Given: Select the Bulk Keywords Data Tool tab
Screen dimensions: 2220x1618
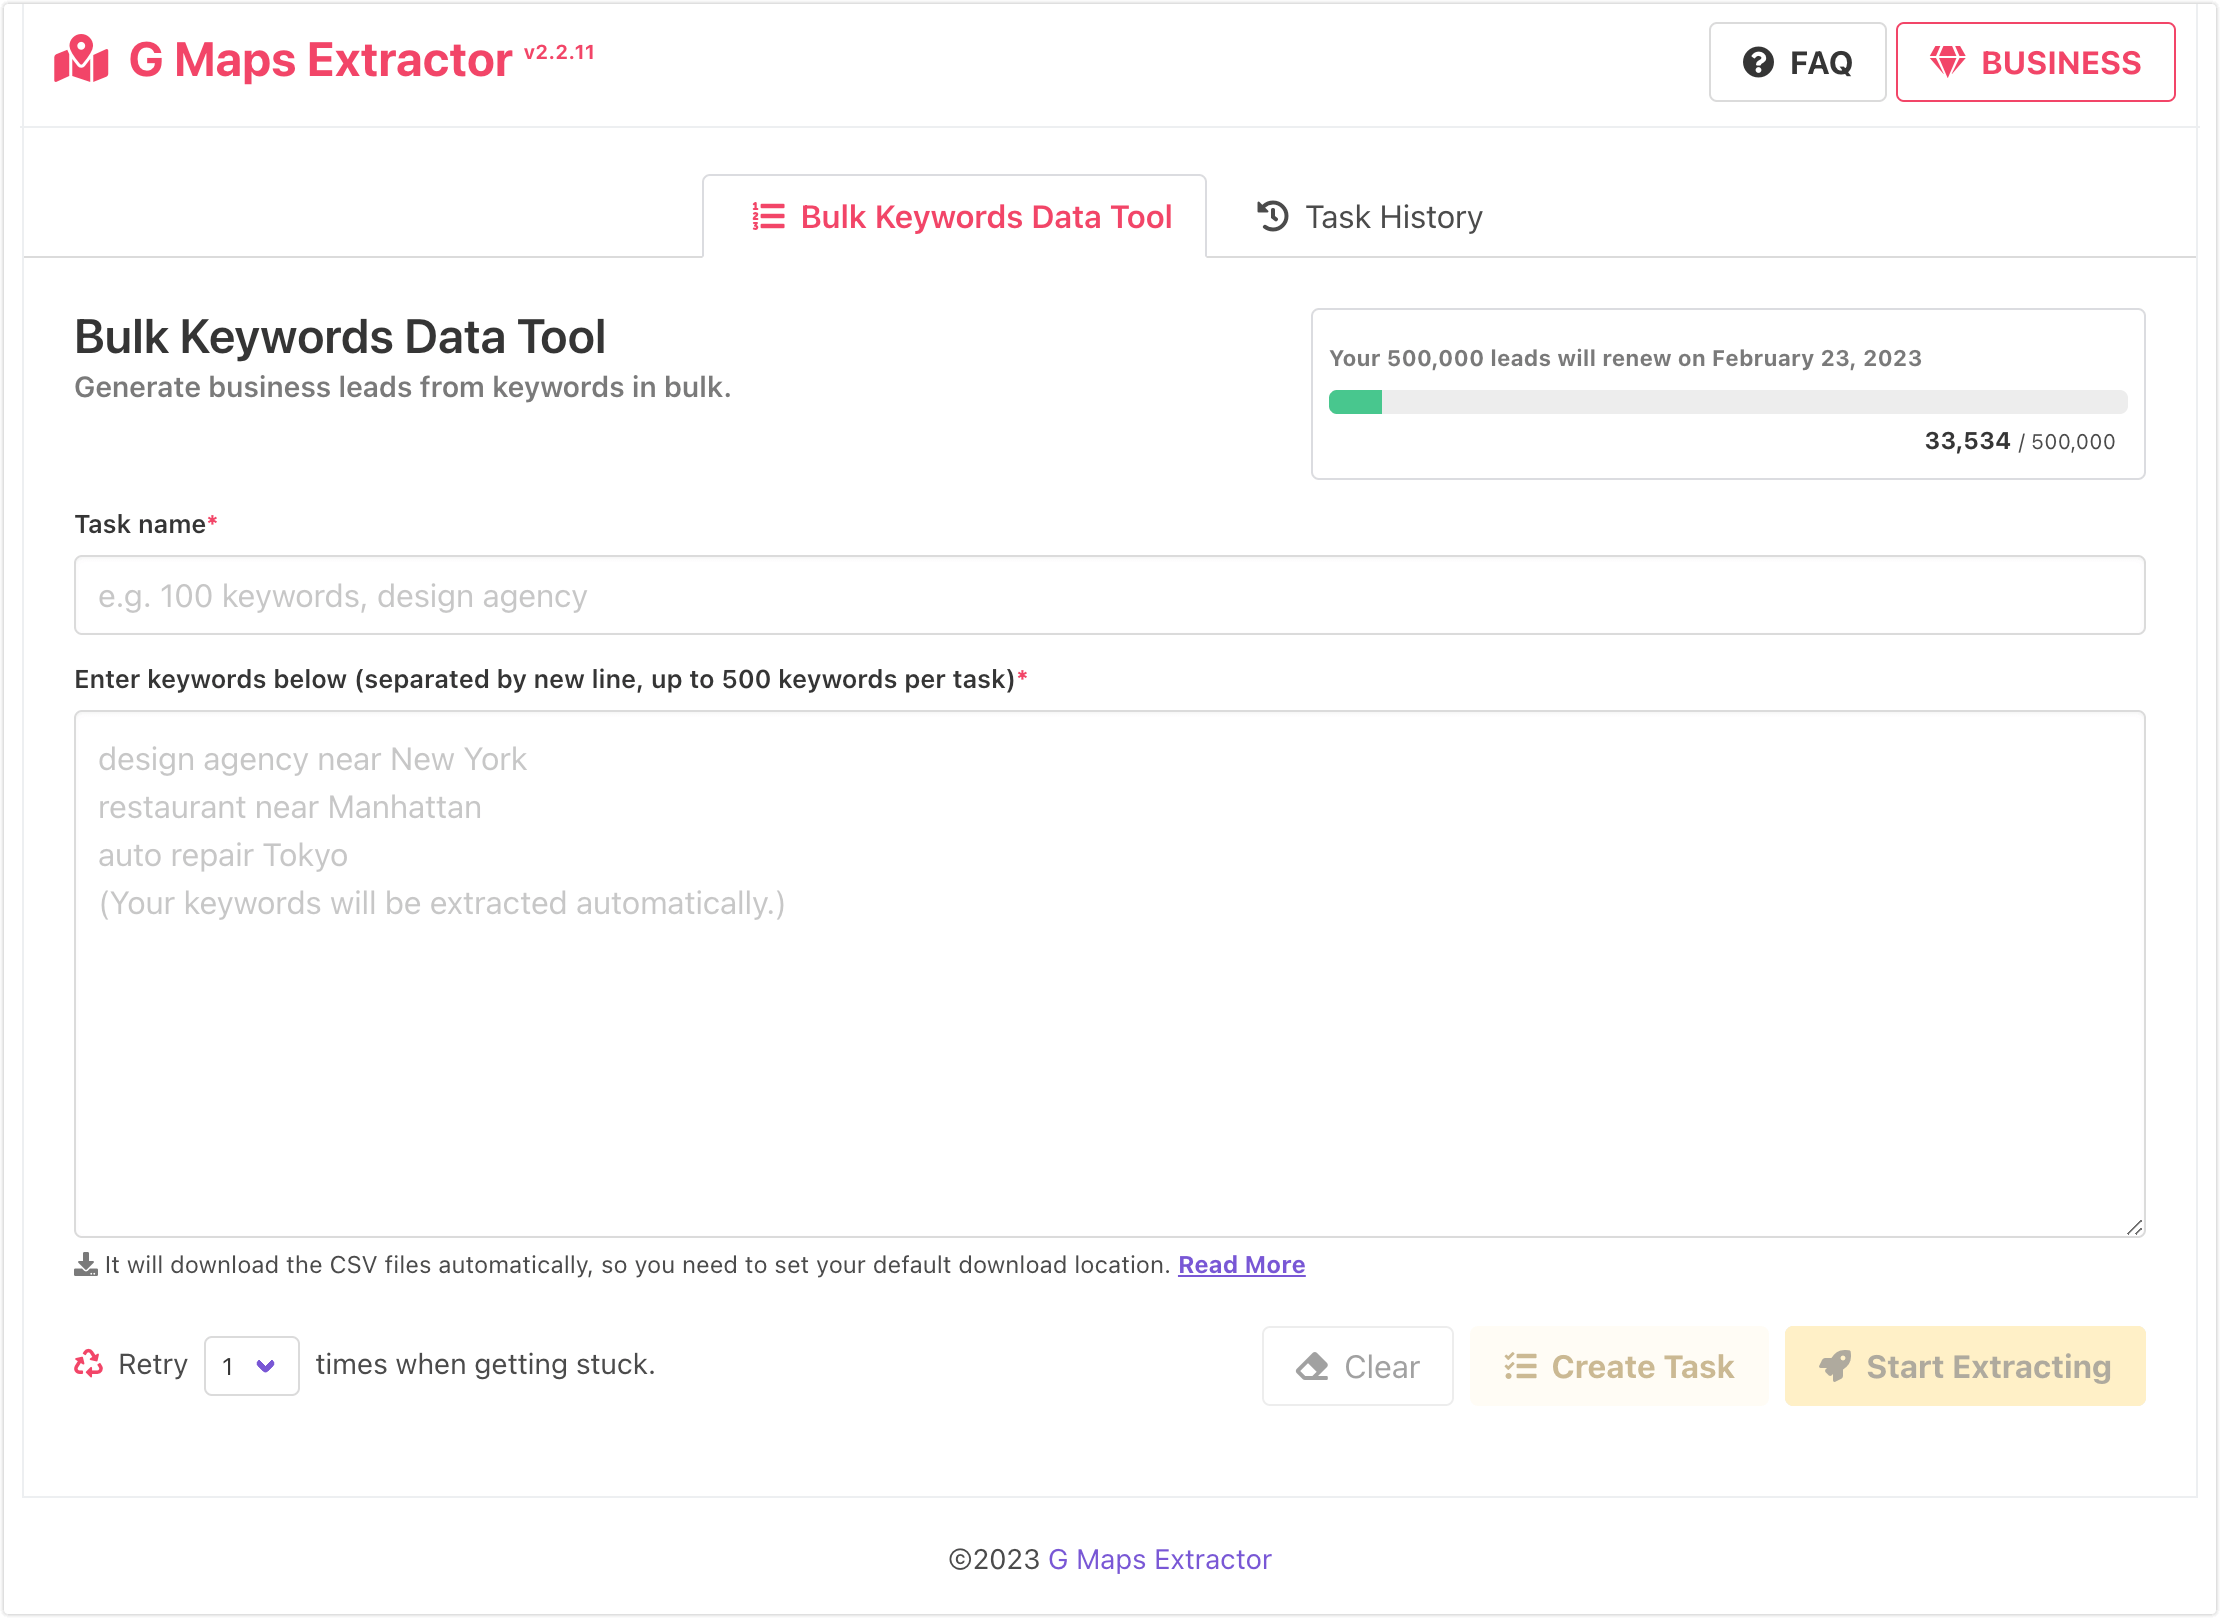Looking at the screenshot, I should tap(955, 217).
